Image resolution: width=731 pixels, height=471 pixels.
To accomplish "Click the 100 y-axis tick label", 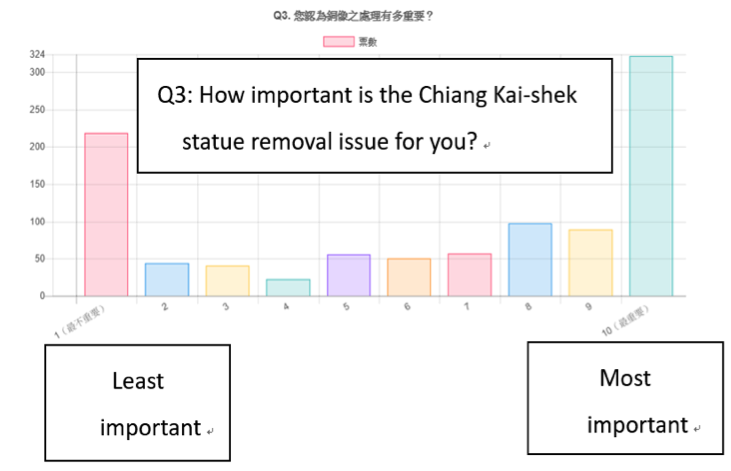I will [x=37, y=222].
